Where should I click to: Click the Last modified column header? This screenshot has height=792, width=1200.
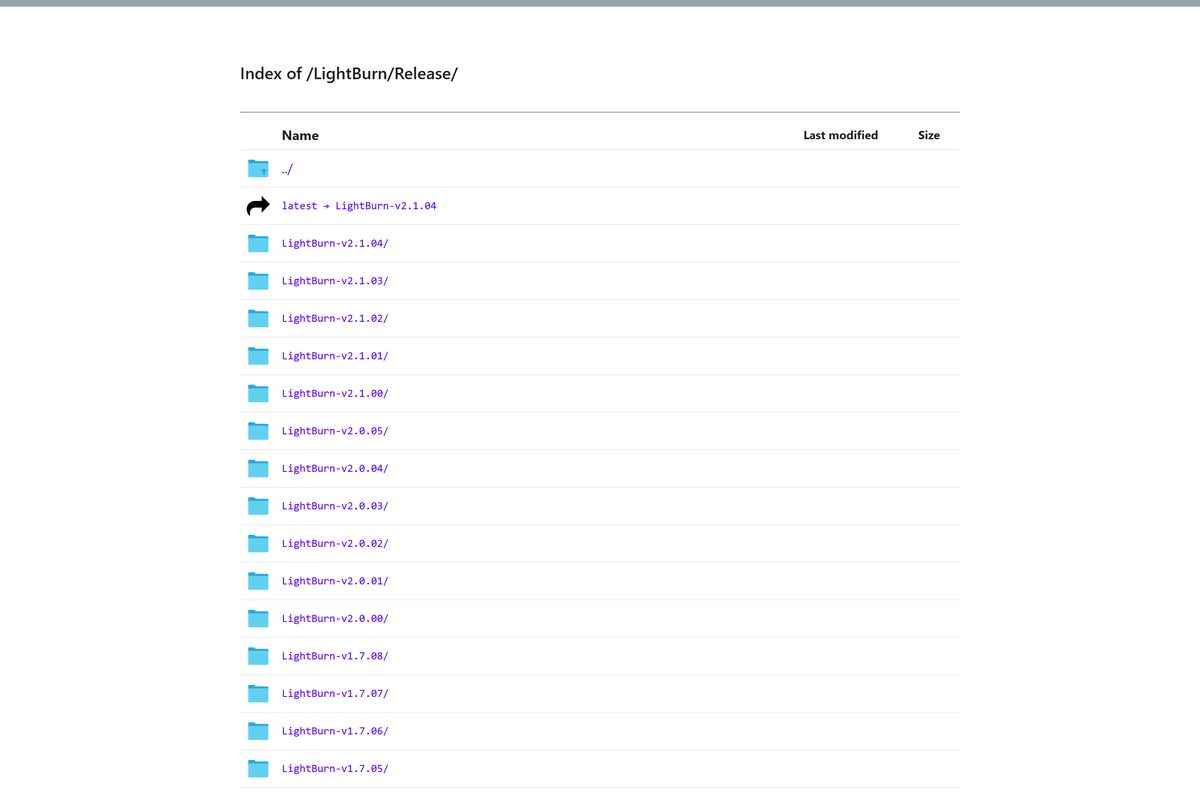841,135
